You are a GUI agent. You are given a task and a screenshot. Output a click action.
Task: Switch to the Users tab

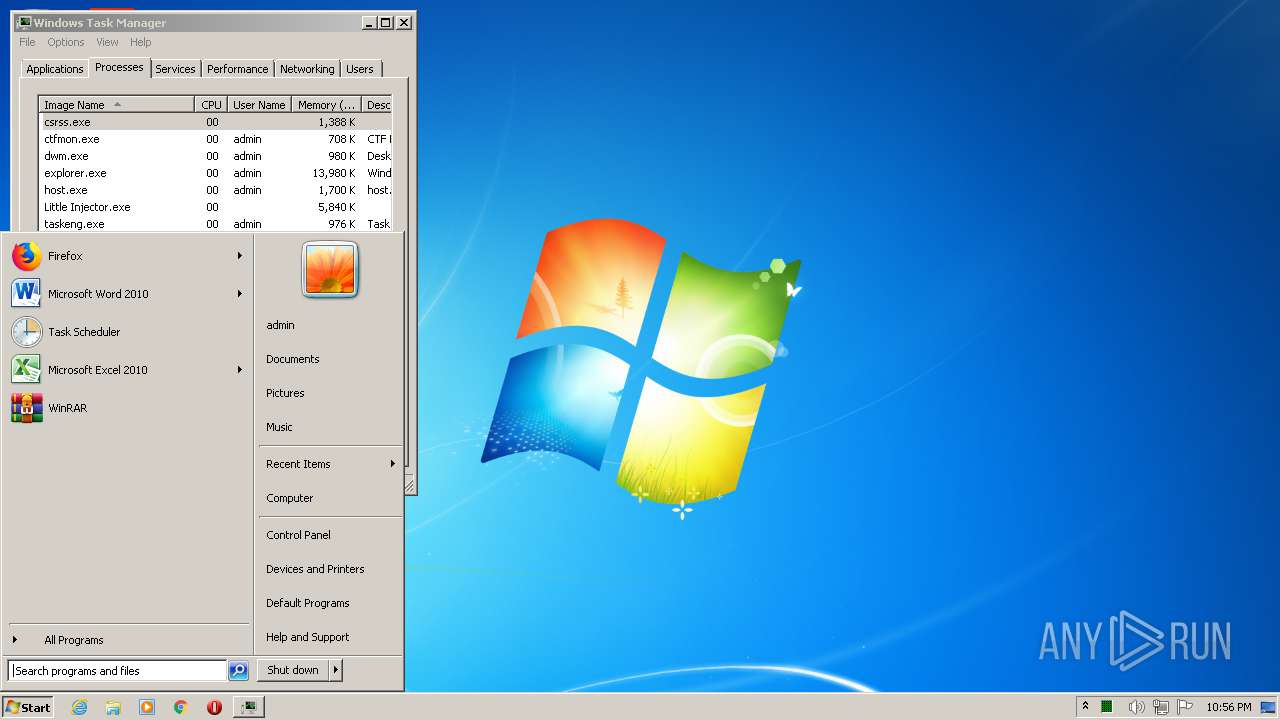click(360, 69)
